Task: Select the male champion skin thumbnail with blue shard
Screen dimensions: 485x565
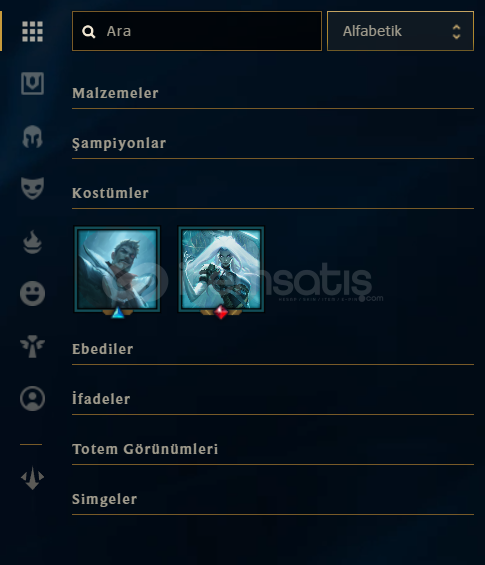Action: 117,271
